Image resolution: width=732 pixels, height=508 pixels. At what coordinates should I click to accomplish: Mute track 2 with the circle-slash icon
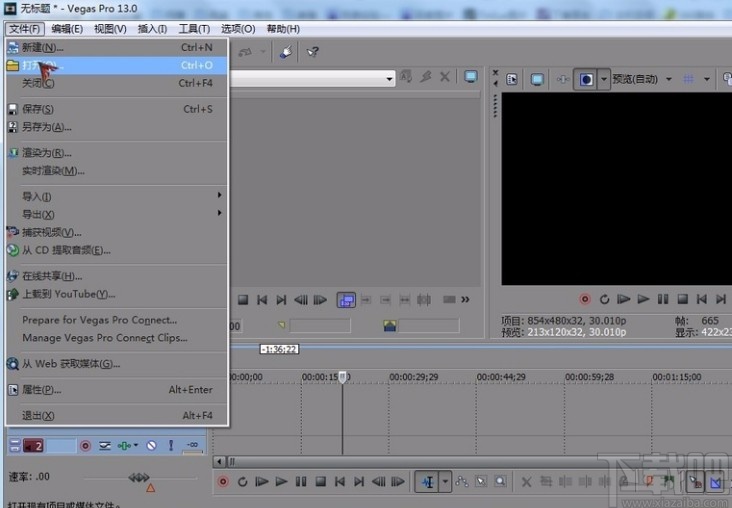point(151,446)
